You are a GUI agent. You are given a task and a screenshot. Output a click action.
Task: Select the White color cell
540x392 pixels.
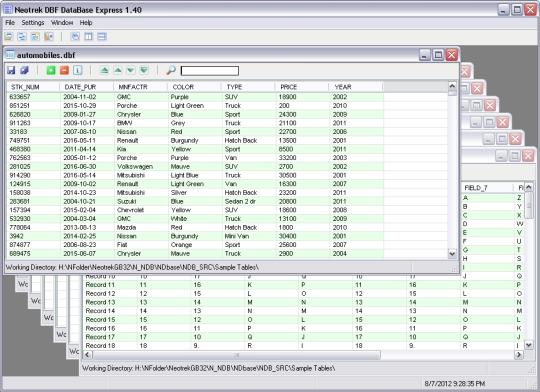(195, 219)
